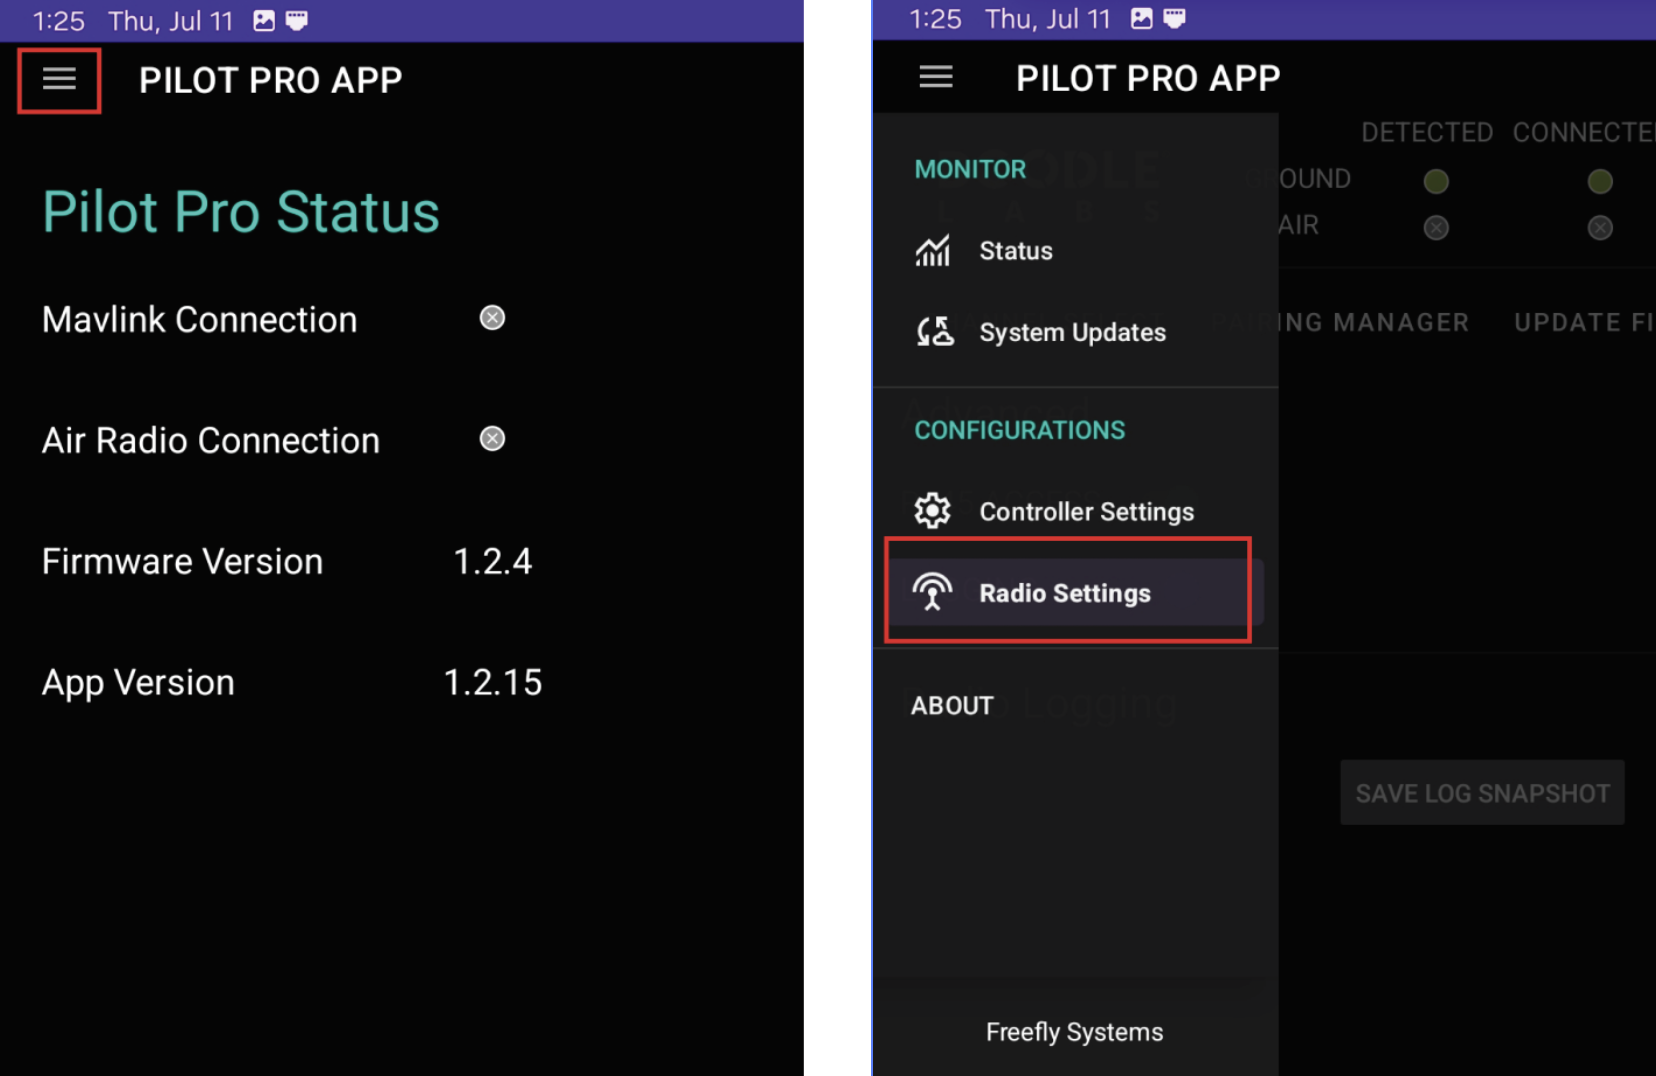Open Radio Settings from the drawer

[x=1065, y=593]
